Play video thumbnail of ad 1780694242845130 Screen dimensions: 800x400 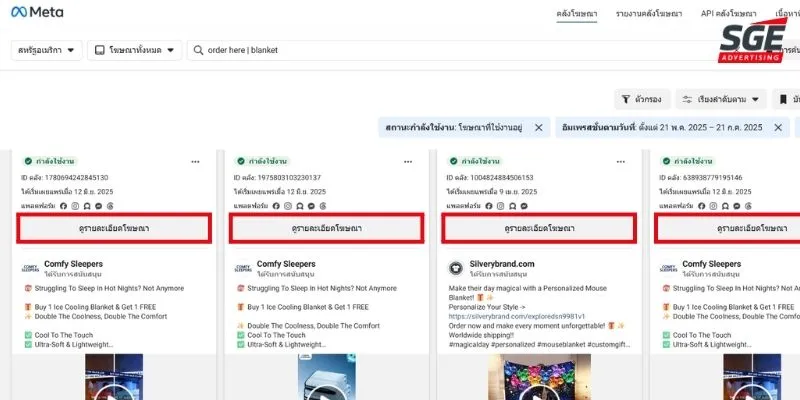click(x=114, y=377)
